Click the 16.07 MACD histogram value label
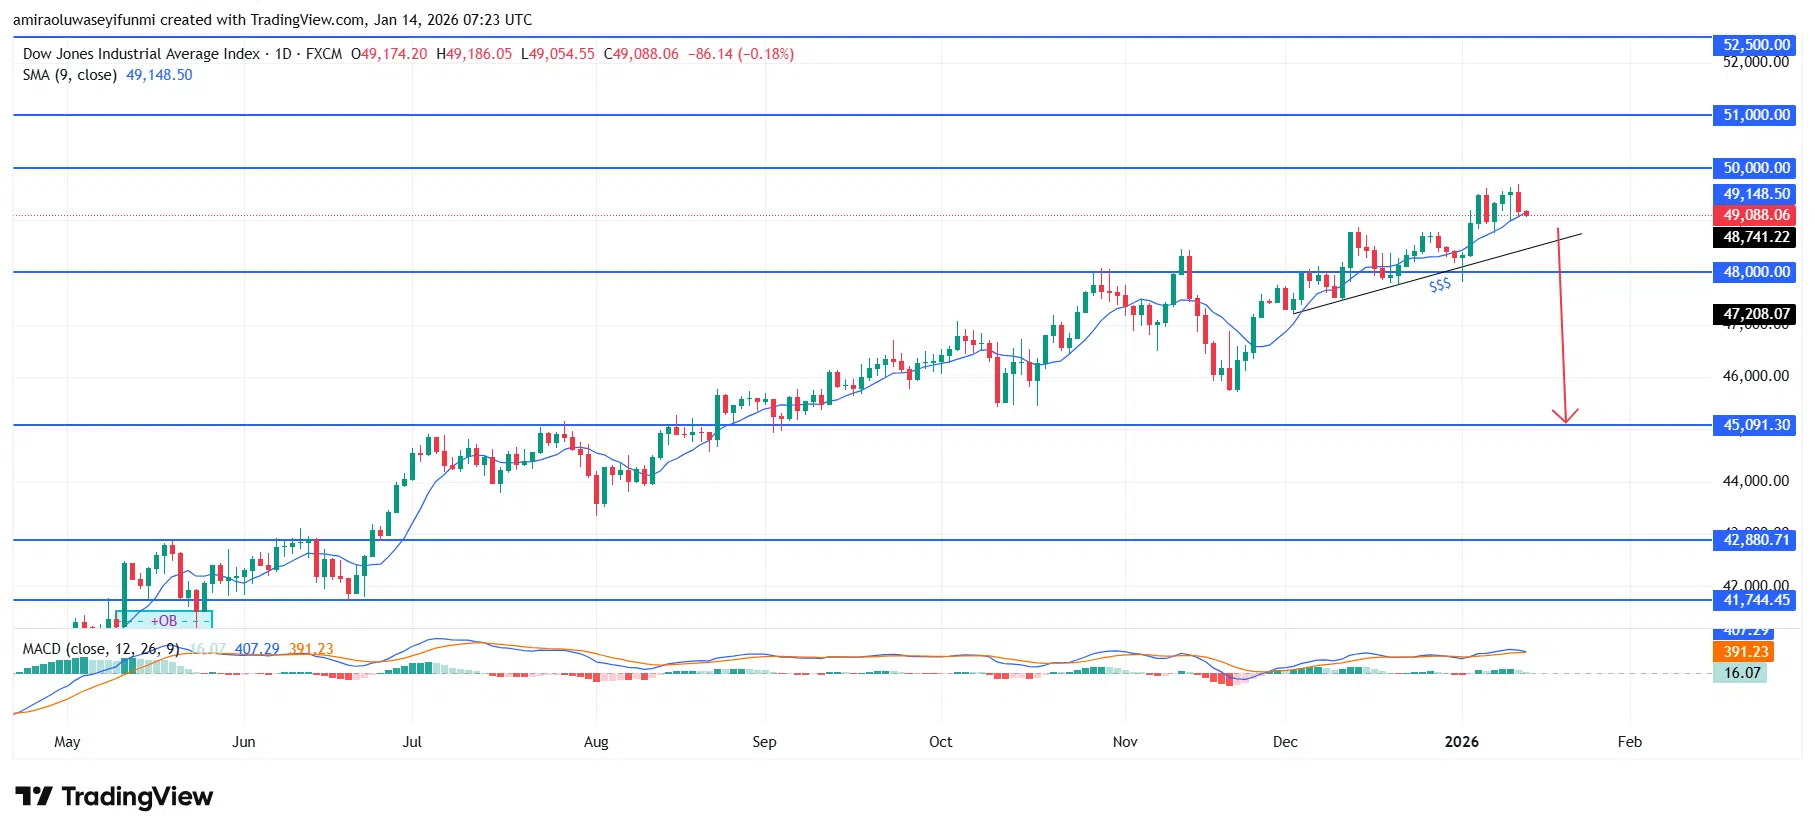 (1741, 673)
